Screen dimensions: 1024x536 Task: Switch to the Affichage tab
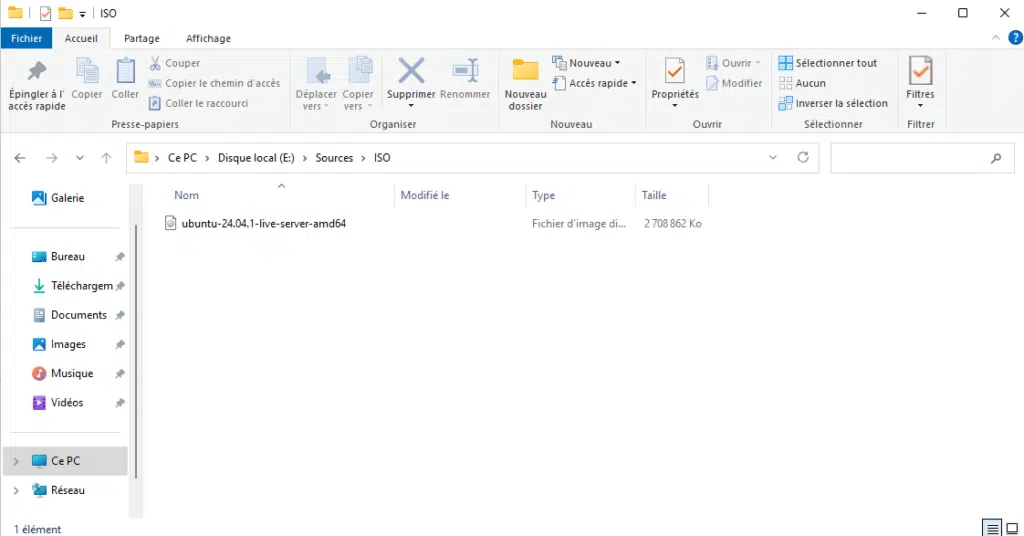[x=208, y=39]
